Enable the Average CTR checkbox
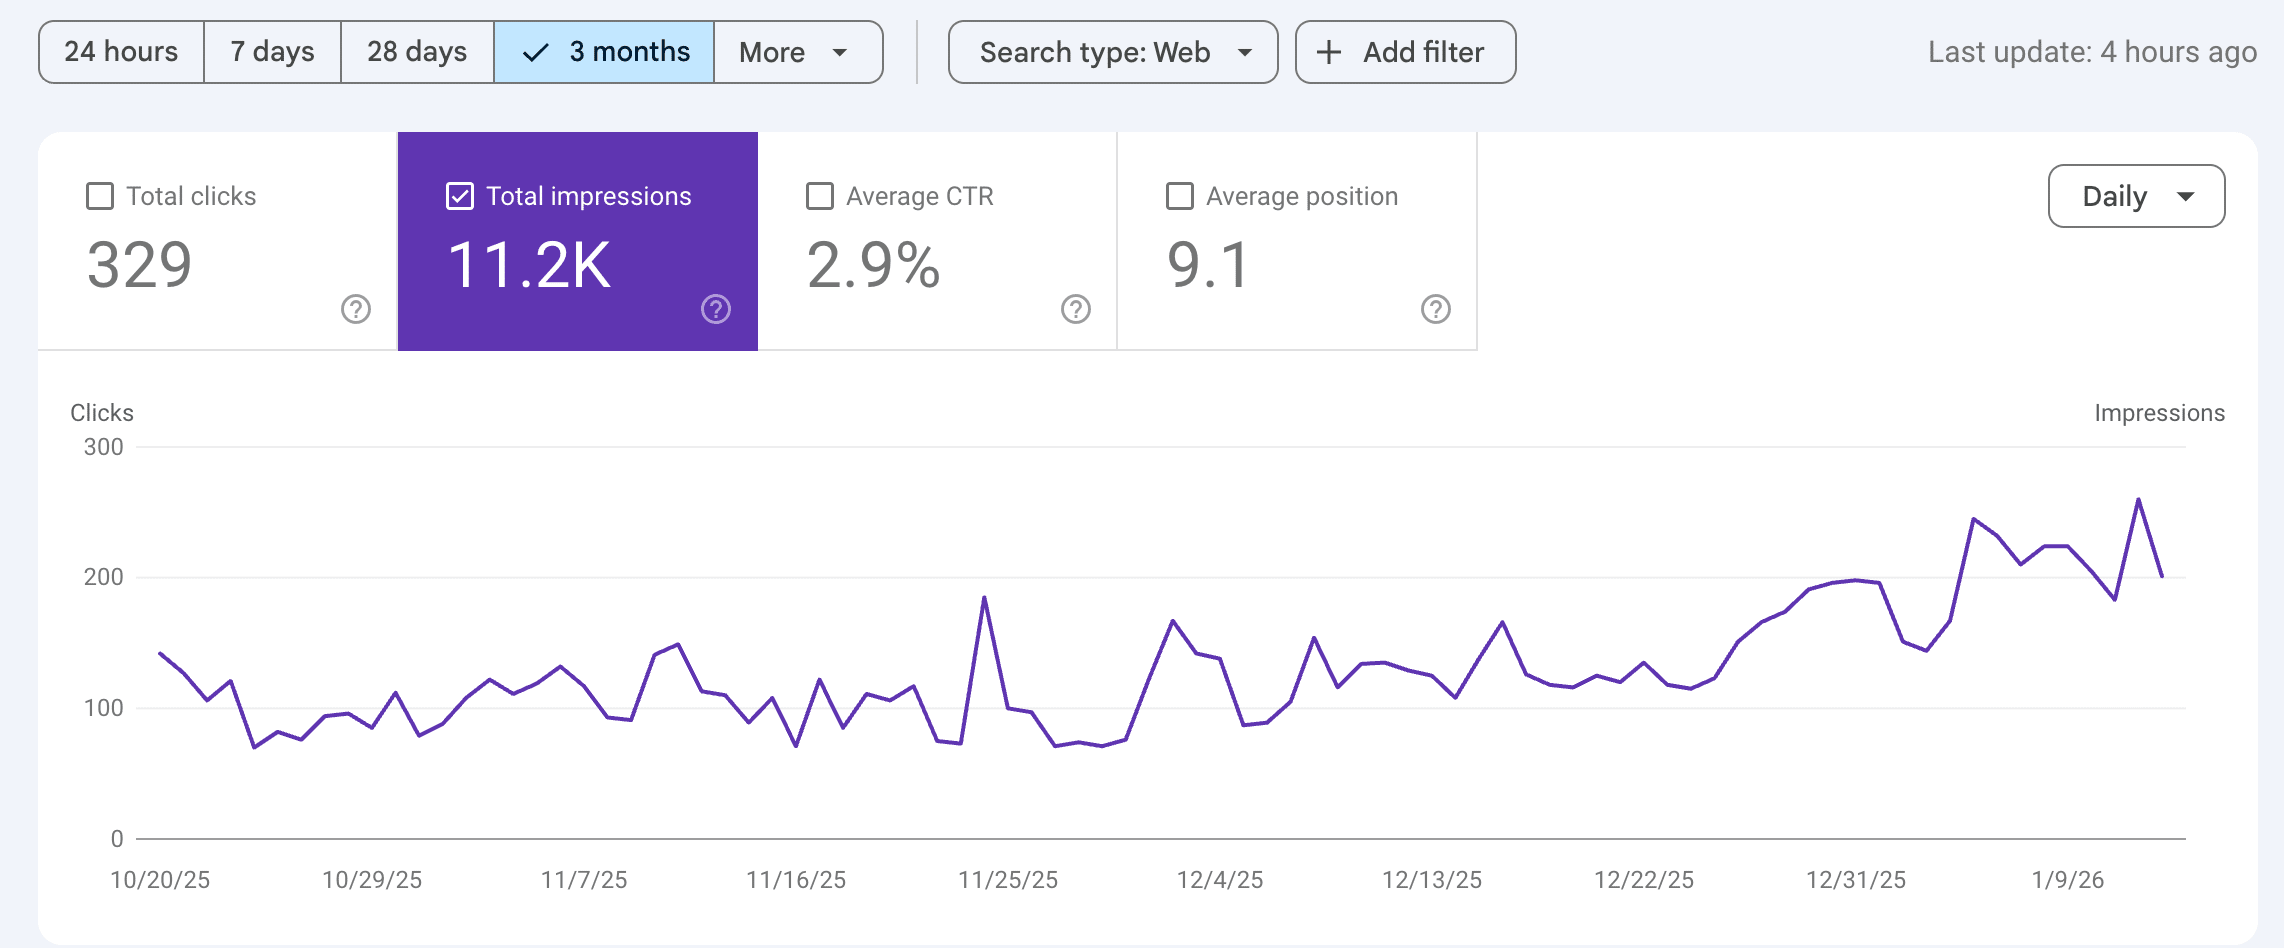The height and width of the screenshot is (948, 2284). tap(820, 196)
